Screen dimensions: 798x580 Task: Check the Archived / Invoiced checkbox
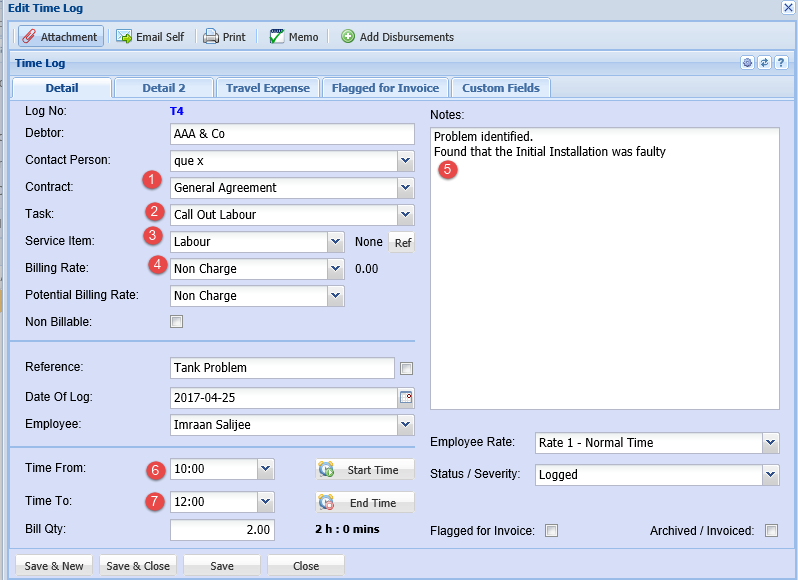click(771, 531)
